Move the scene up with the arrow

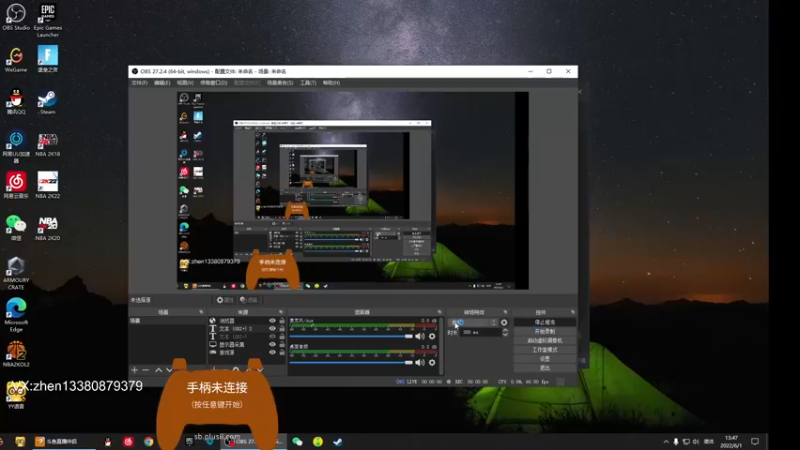tap(158, 370)
